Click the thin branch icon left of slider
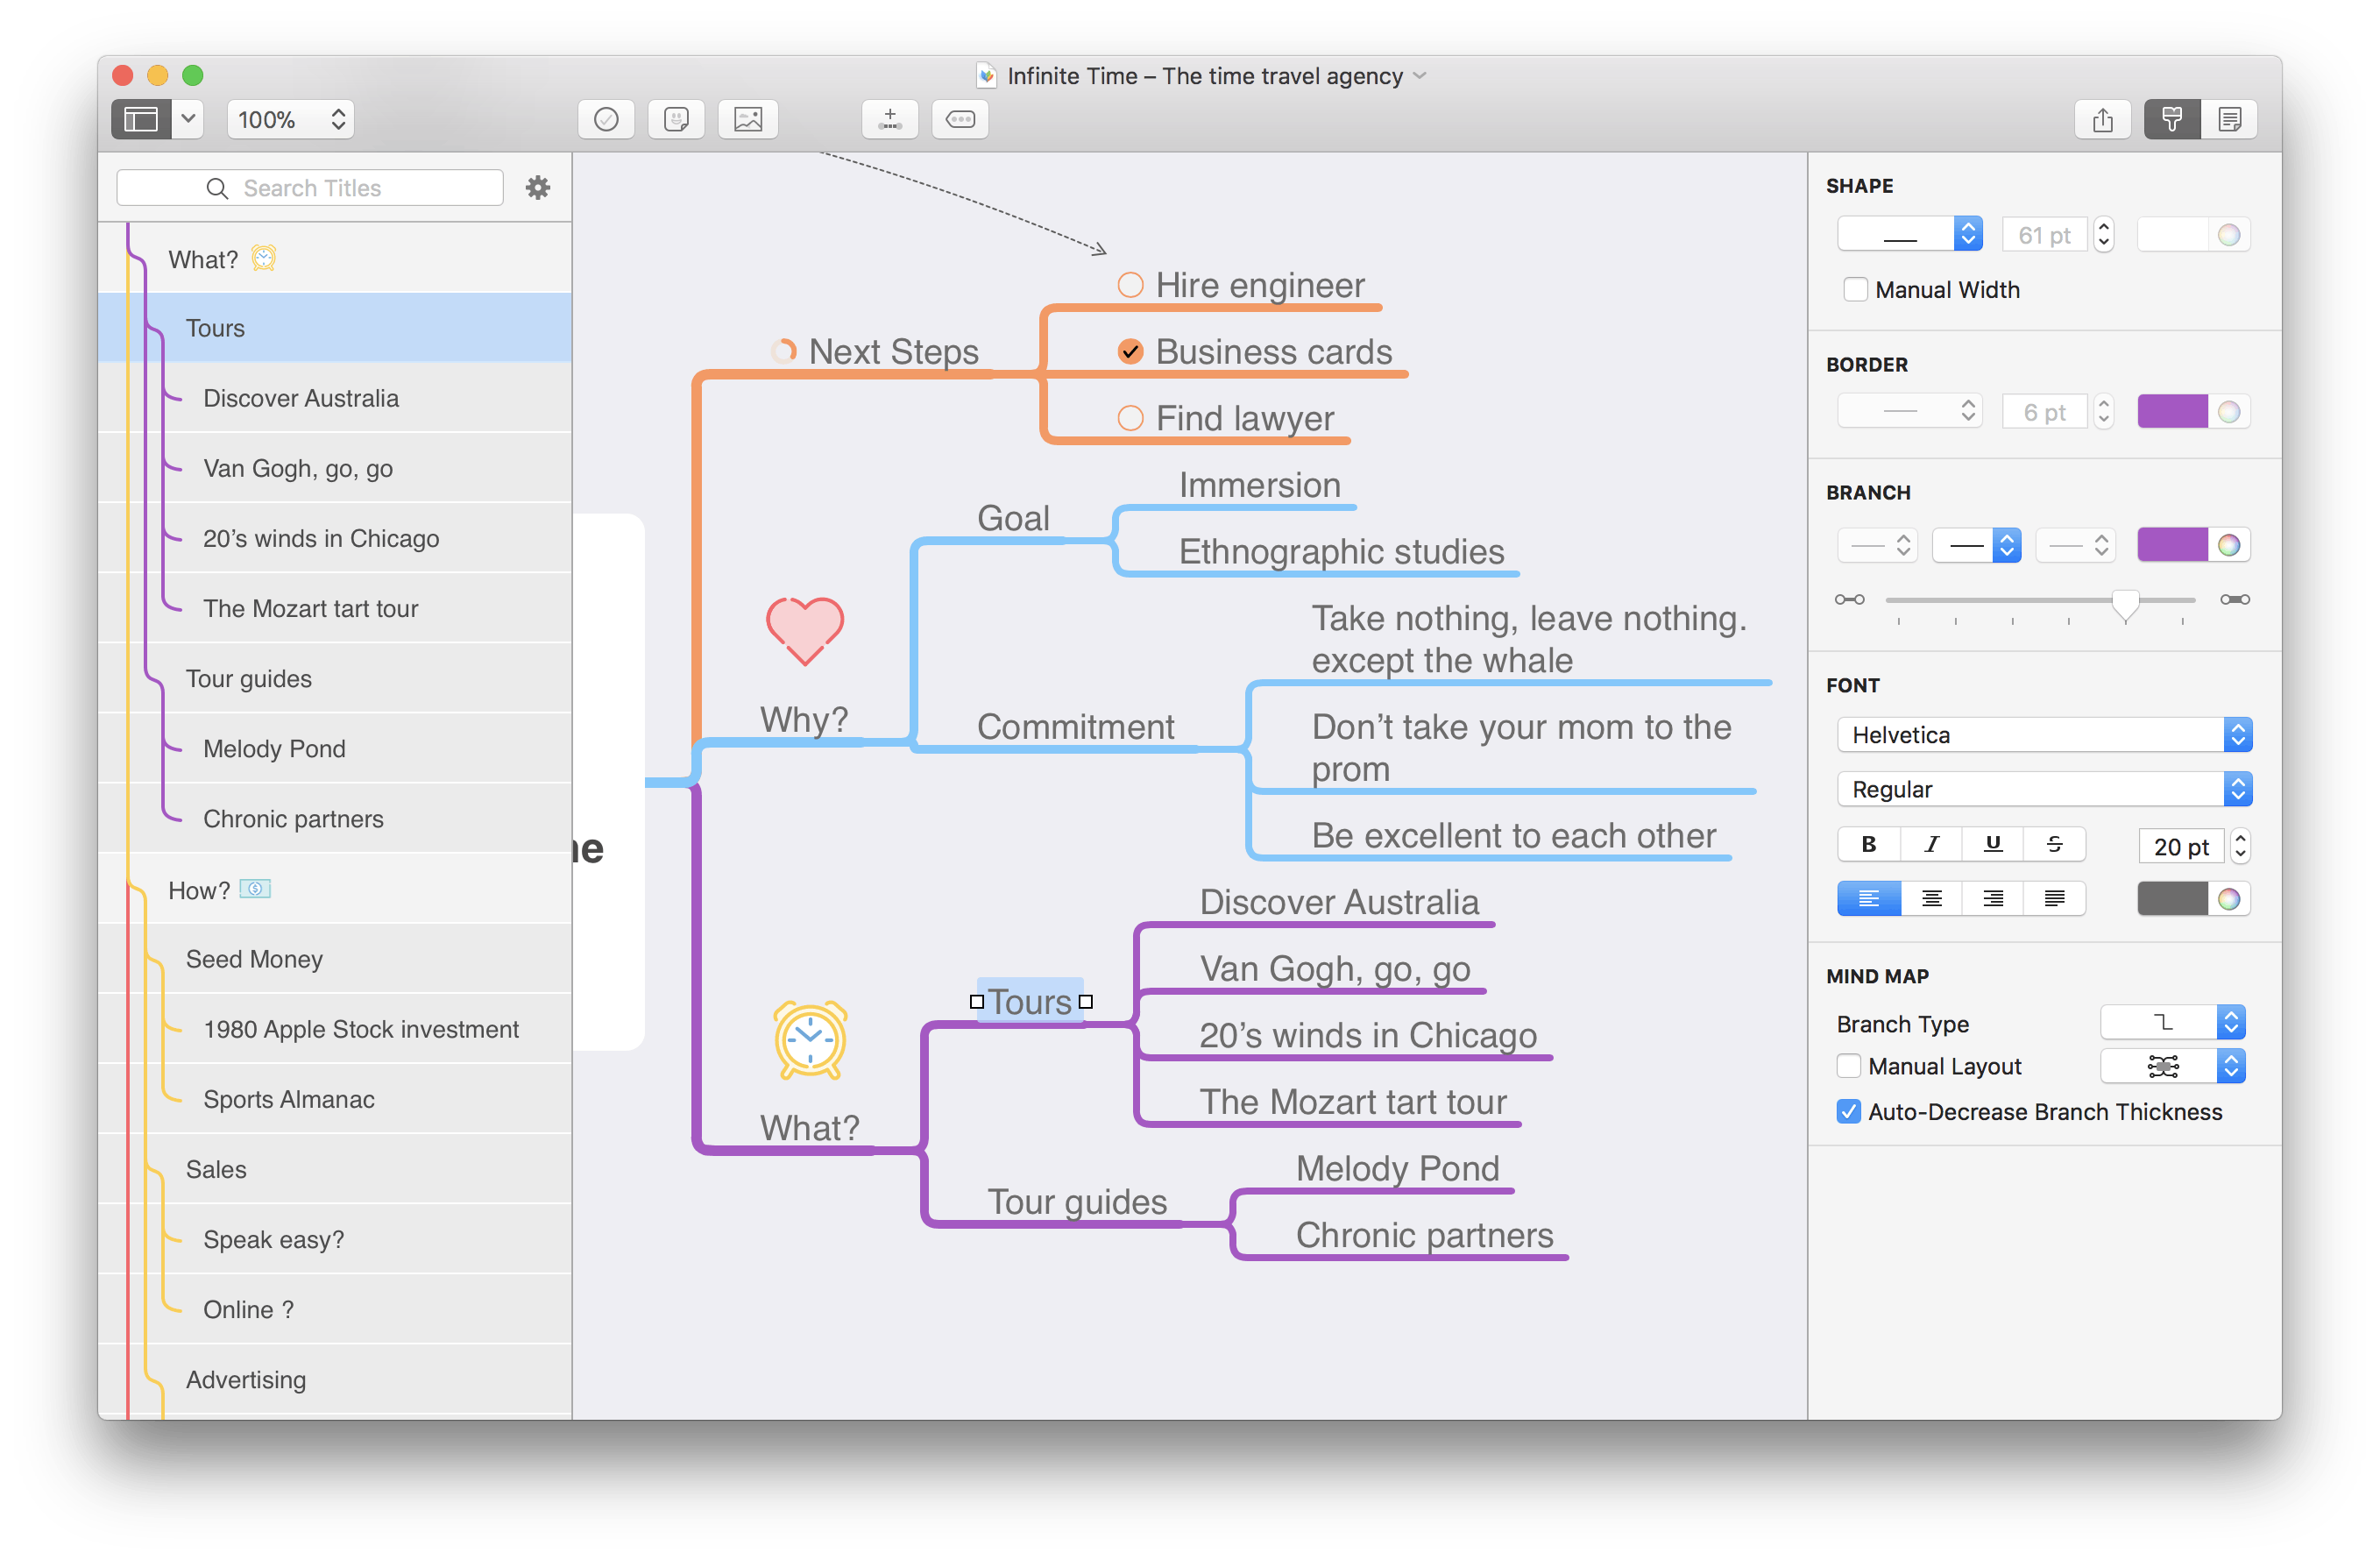2380x1560 pixels. click(x=1849, y=600)
